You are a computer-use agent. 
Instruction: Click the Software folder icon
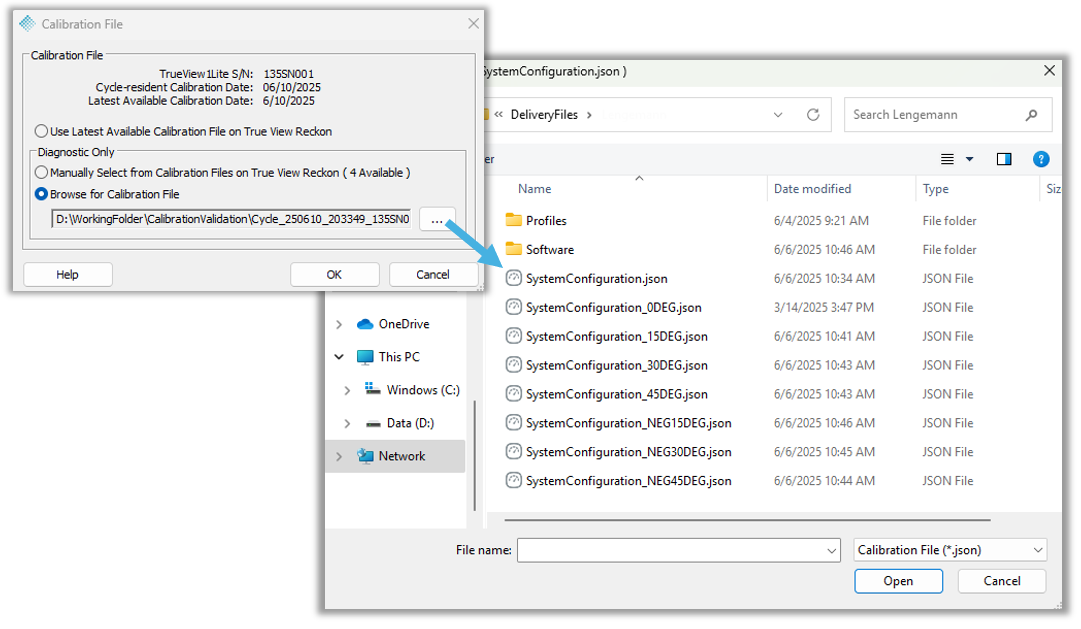(x=514, y=249)
